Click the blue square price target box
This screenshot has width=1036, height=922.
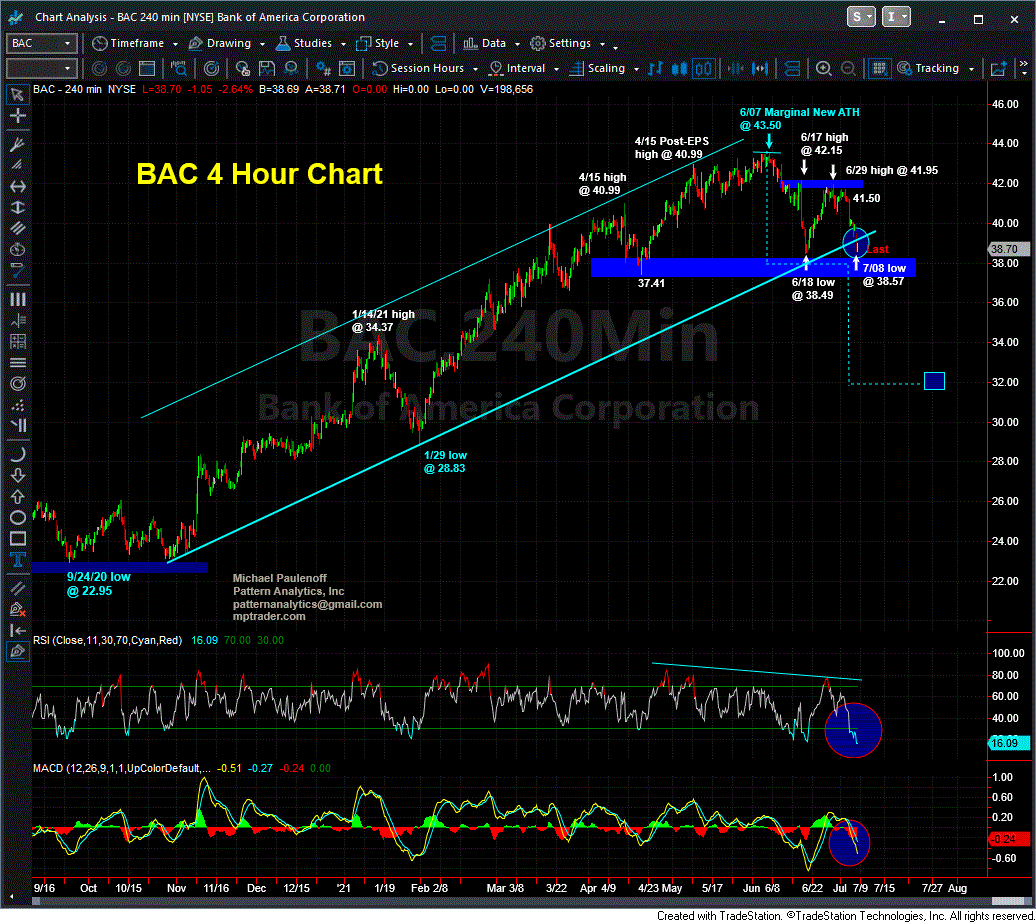tap(934, 381)
